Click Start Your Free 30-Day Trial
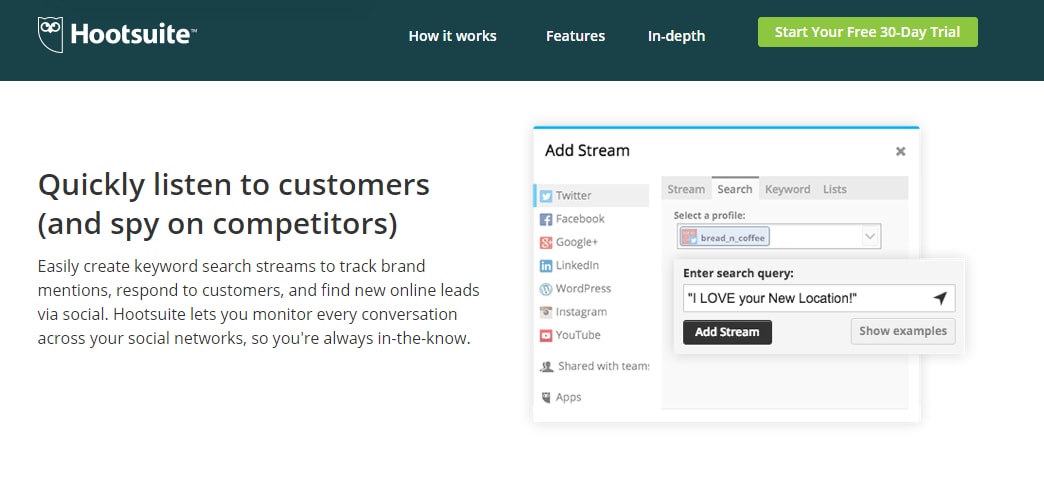Viewport: 1044px width, 498px height. (x=867, y=32)
